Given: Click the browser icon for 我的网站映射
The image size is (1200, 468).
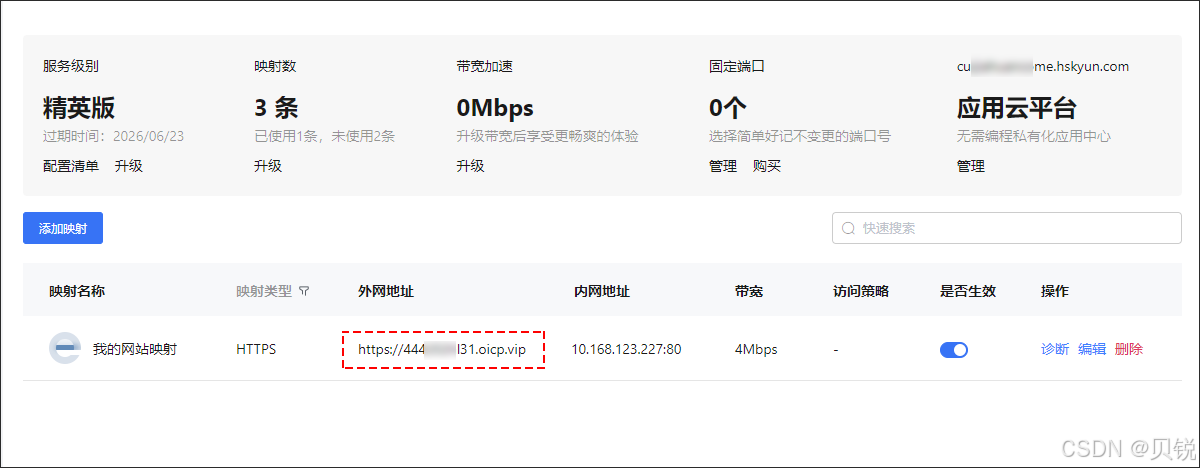Looking at the screenshot, I should tap(64, 349).
